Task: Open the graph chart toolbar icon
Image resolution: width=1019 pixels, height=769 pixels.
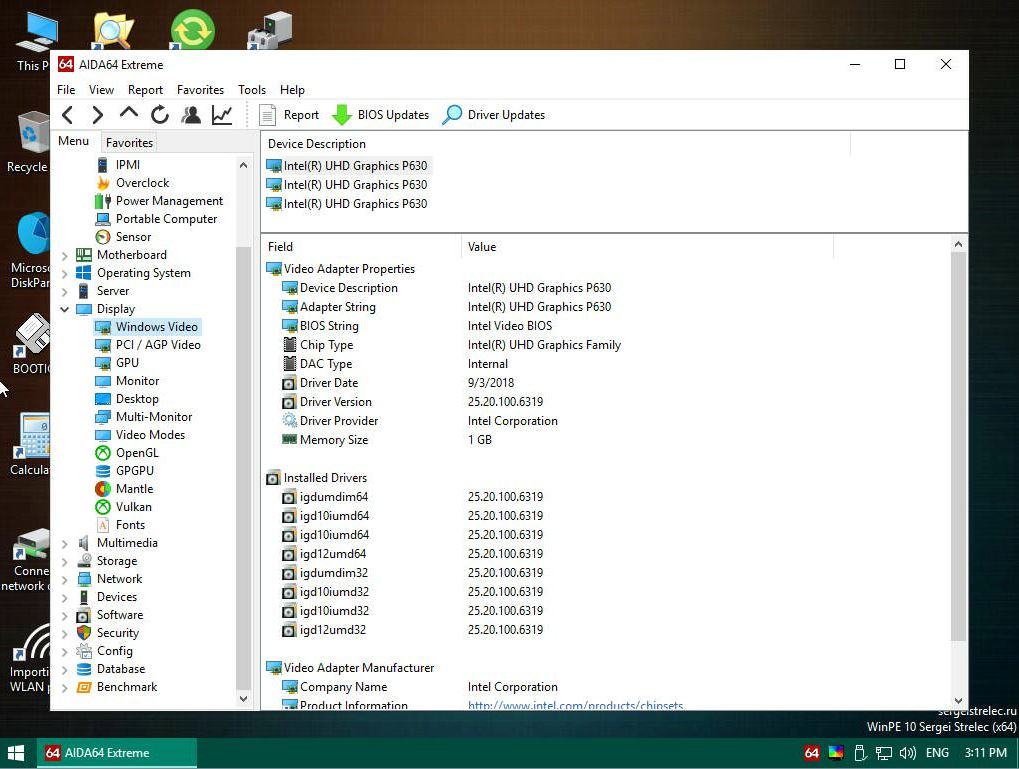Action: click(222, 115)
